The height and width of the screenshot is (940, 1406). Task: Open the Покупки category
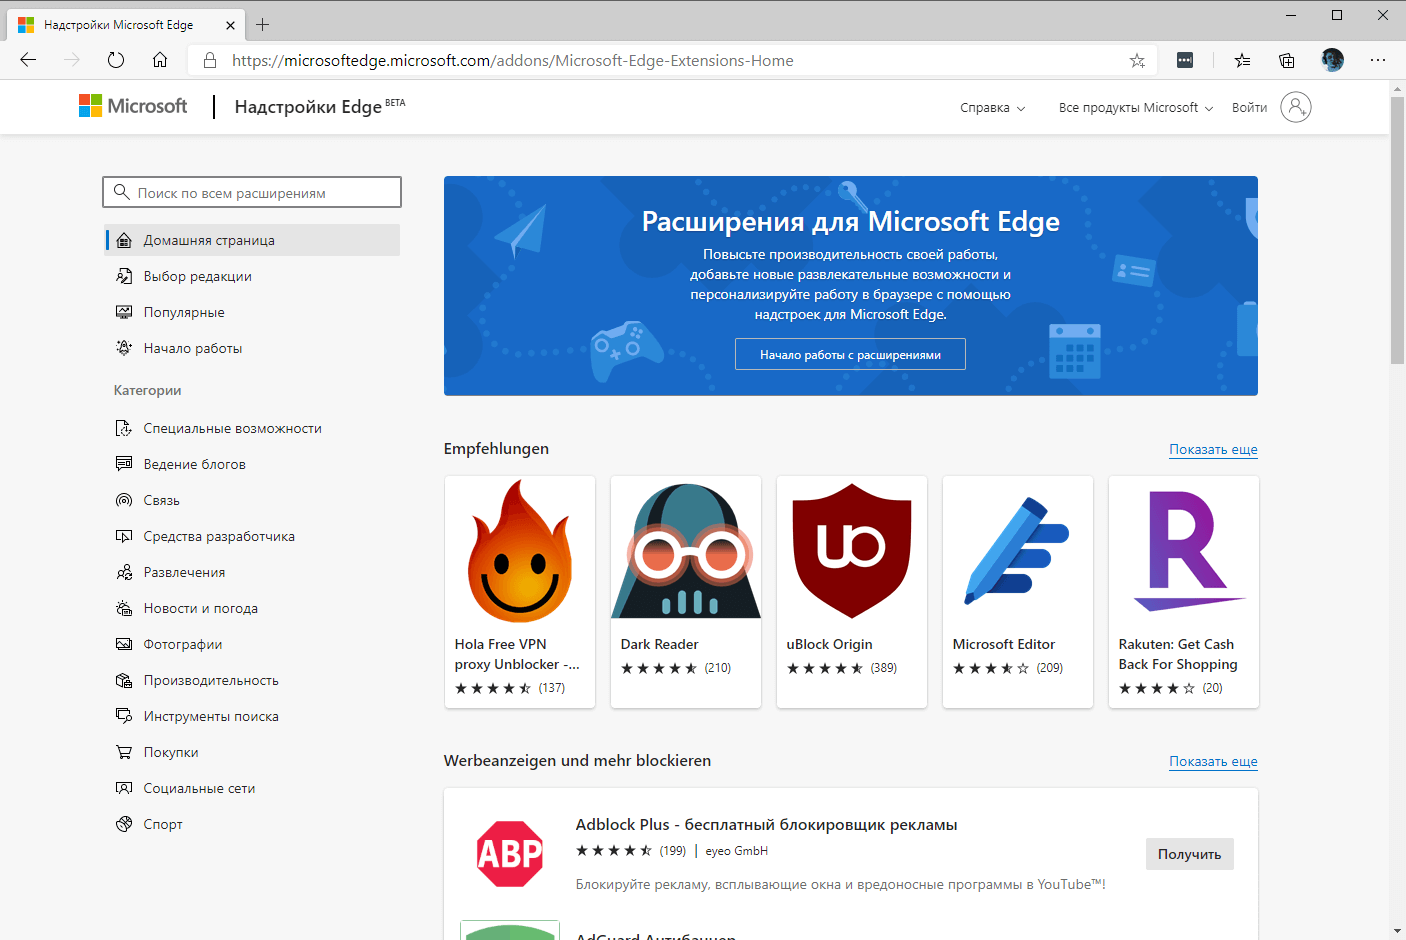point(171,752)
